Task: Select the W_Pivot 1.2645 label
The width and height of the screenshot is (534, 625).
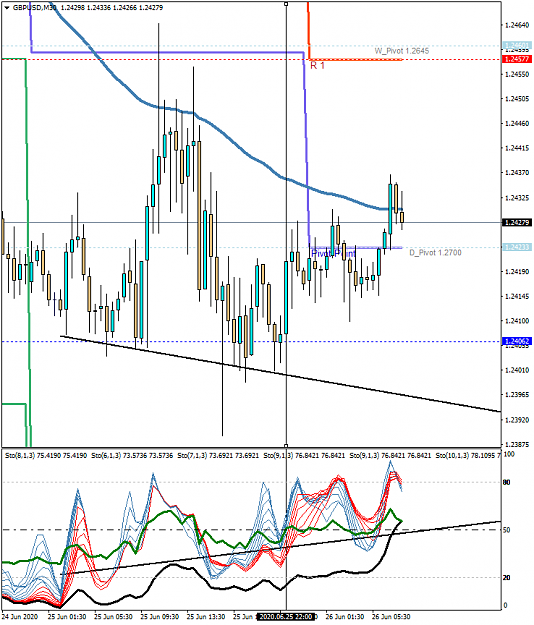Action: pyautogui.click(x=402, y=51)
